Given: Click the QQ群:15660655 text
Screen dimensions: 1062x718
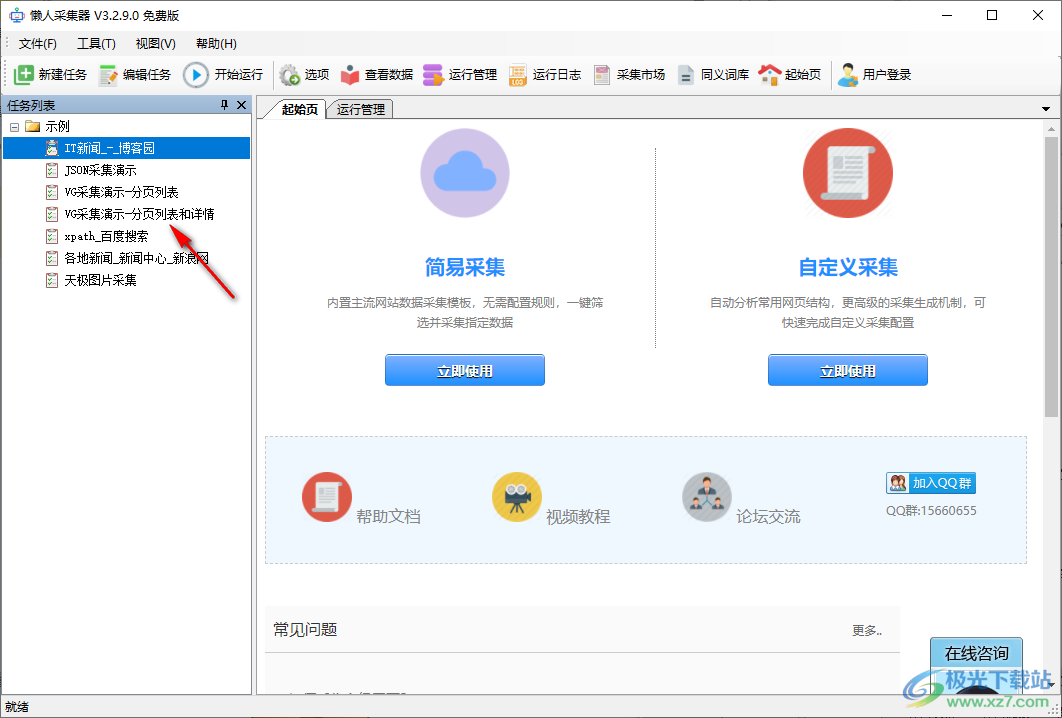Looking at the screenshot, I should pos(931,511).
